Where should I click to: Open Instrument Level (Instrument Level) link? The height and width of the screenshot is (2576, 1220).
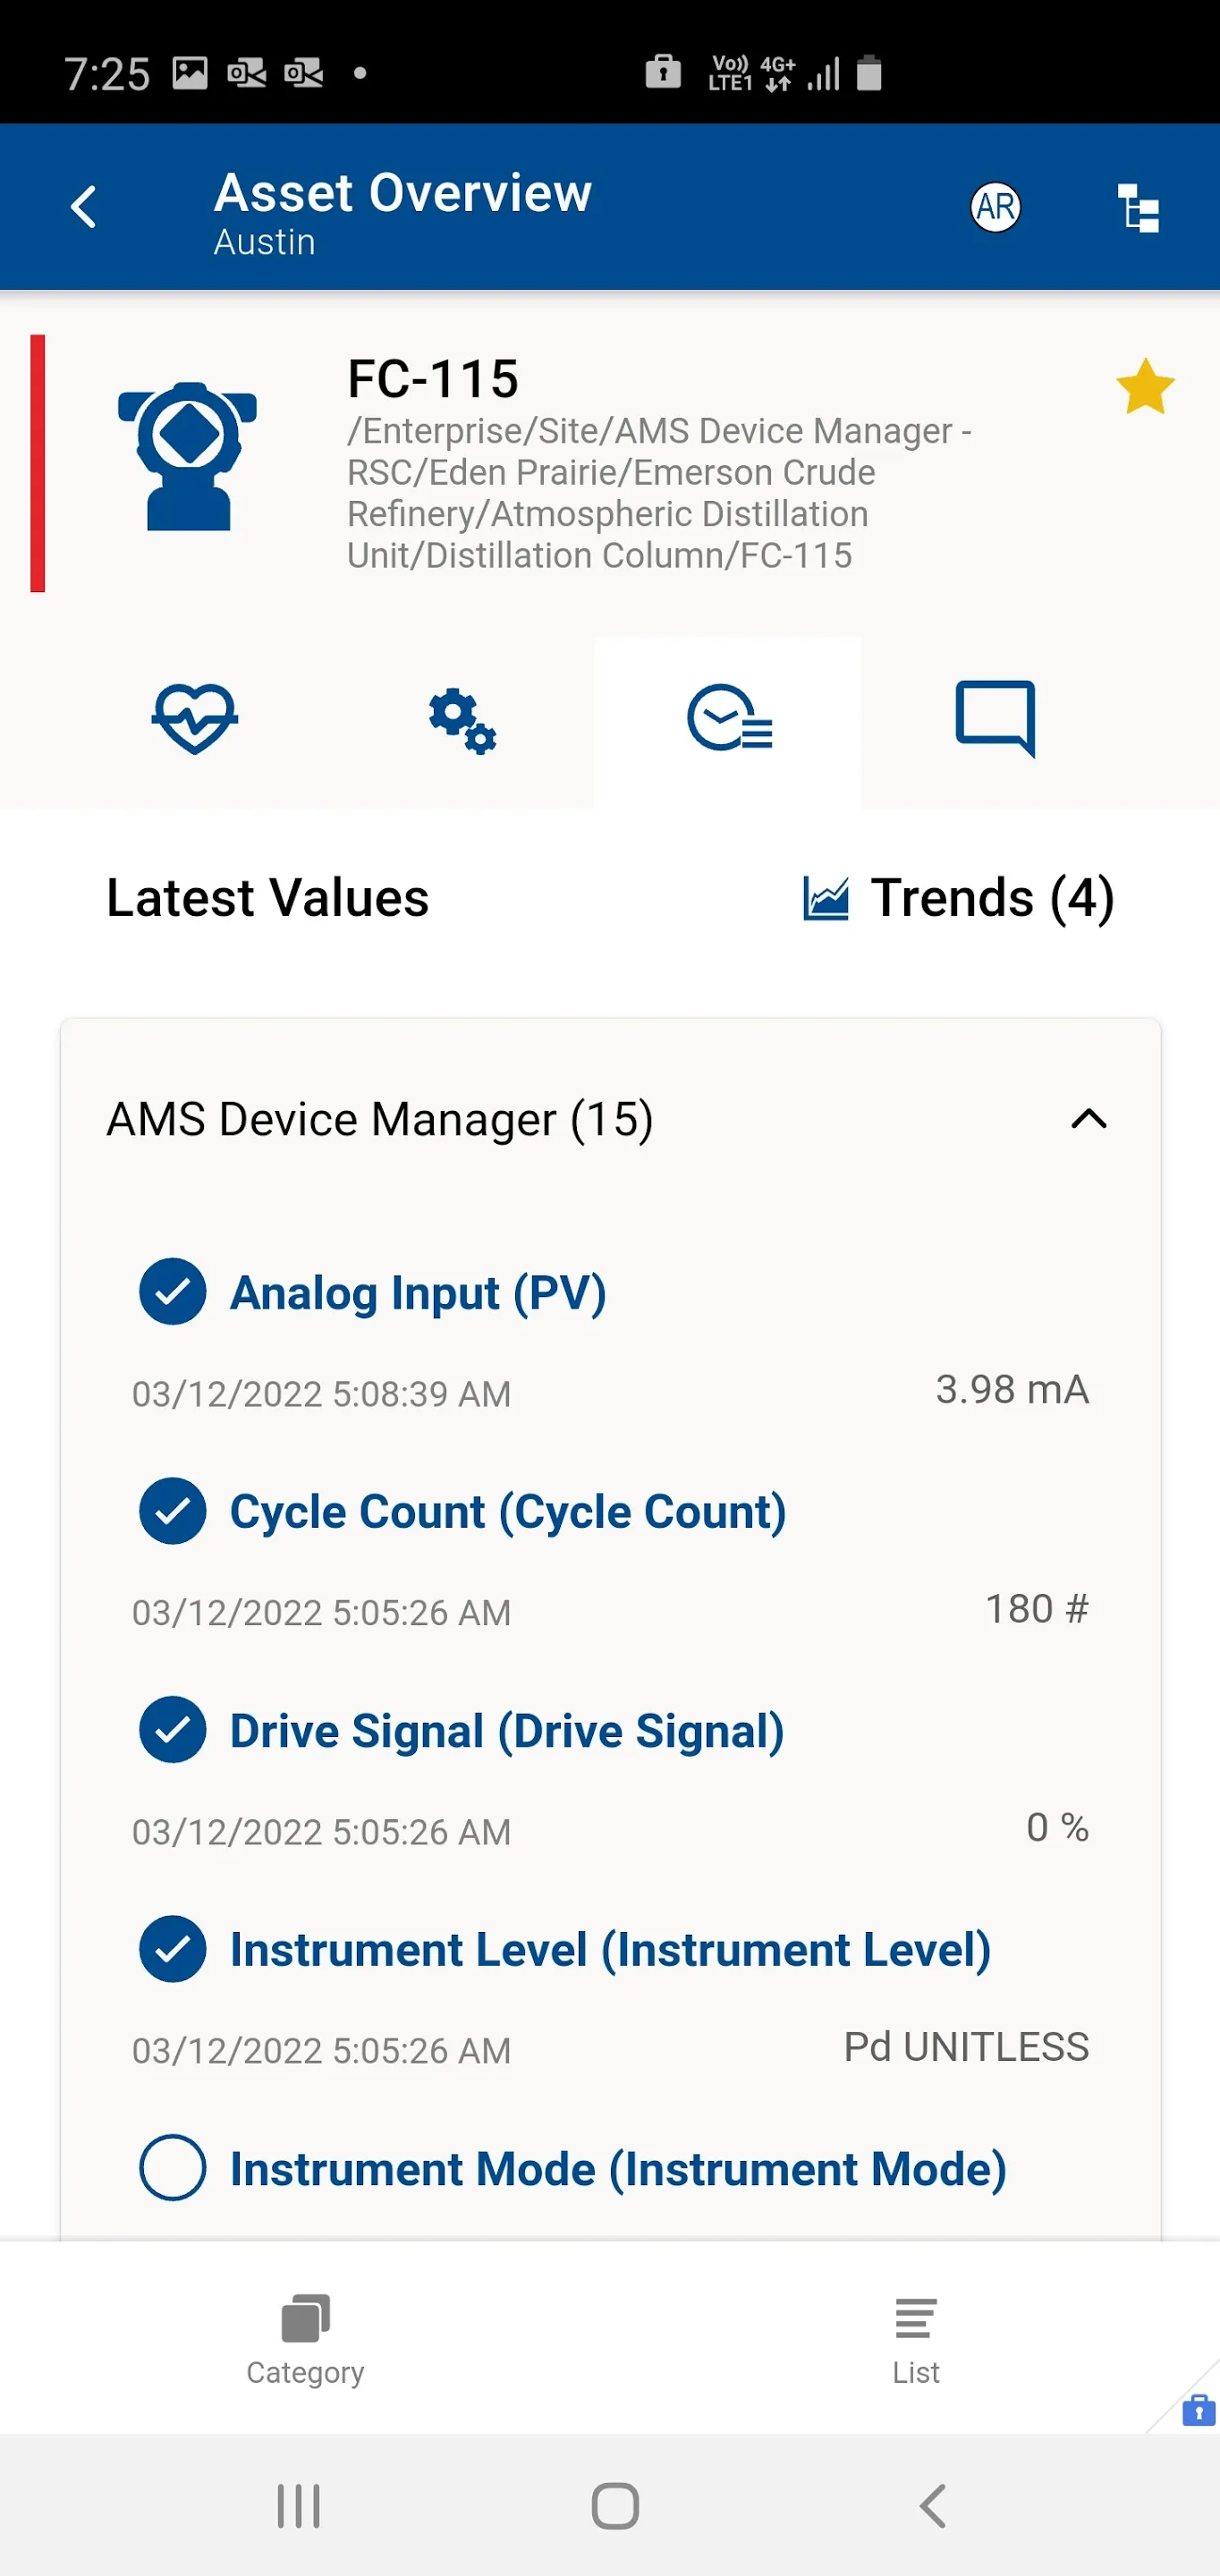click(x=610, y=1950)
